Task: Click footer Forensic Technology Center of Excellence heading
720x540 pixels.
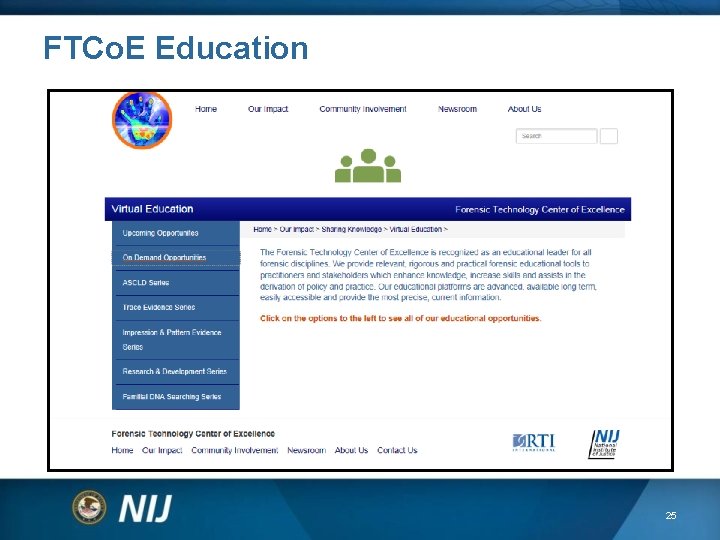Action: (x=193, y=433)
